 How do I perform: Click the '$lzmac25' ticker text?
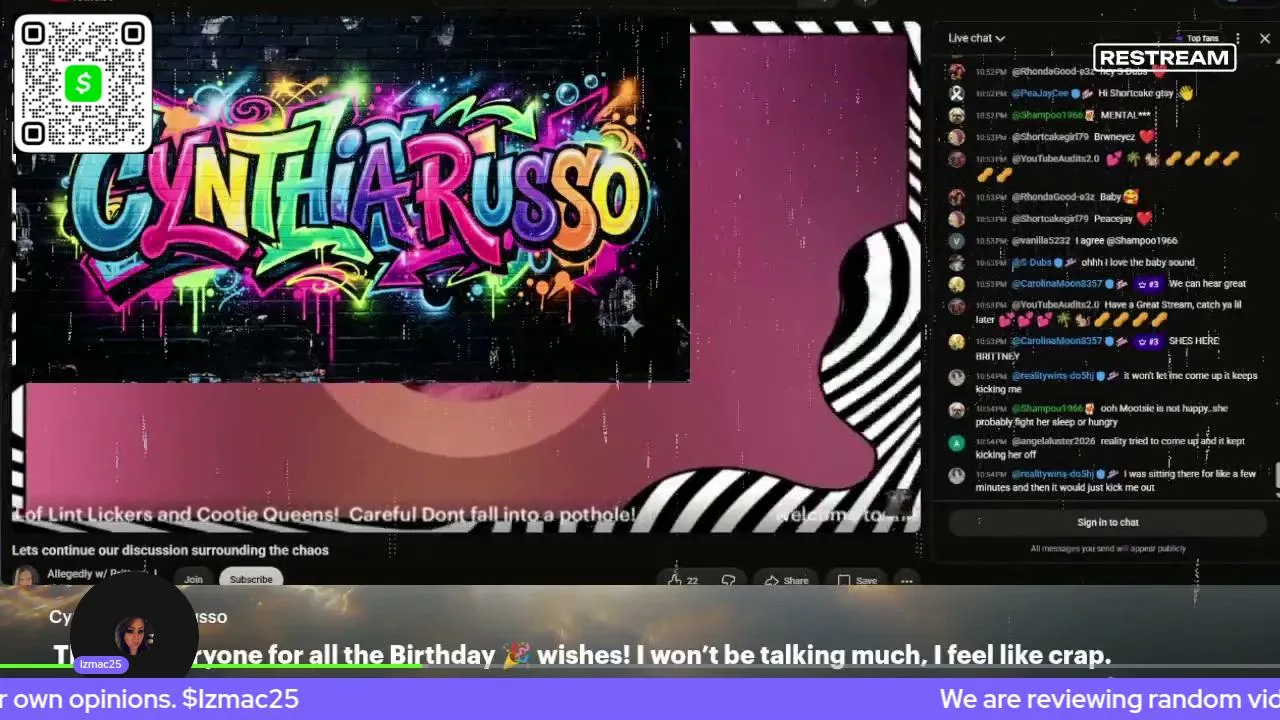tap(240, 699)
